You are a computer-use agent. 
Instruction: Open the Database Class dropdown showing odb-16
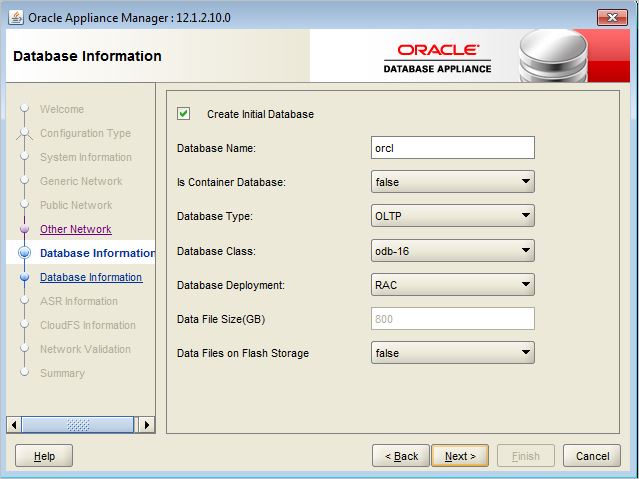click(x=453, y=250)
